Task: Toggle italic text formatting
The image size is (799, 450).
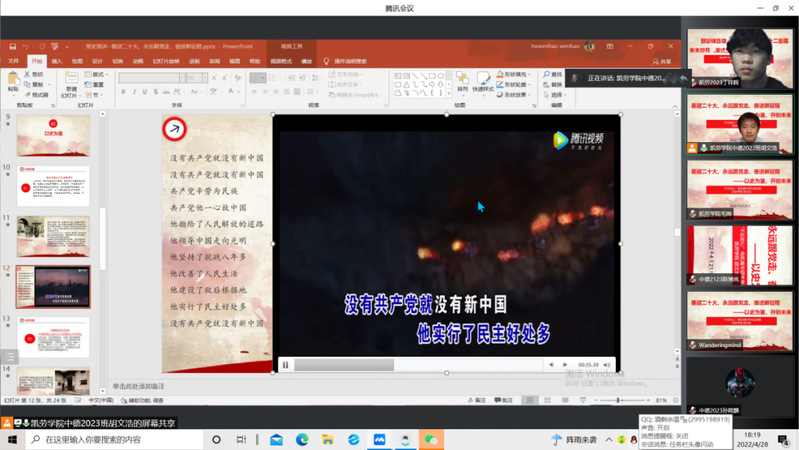Action: click(135, 92)
